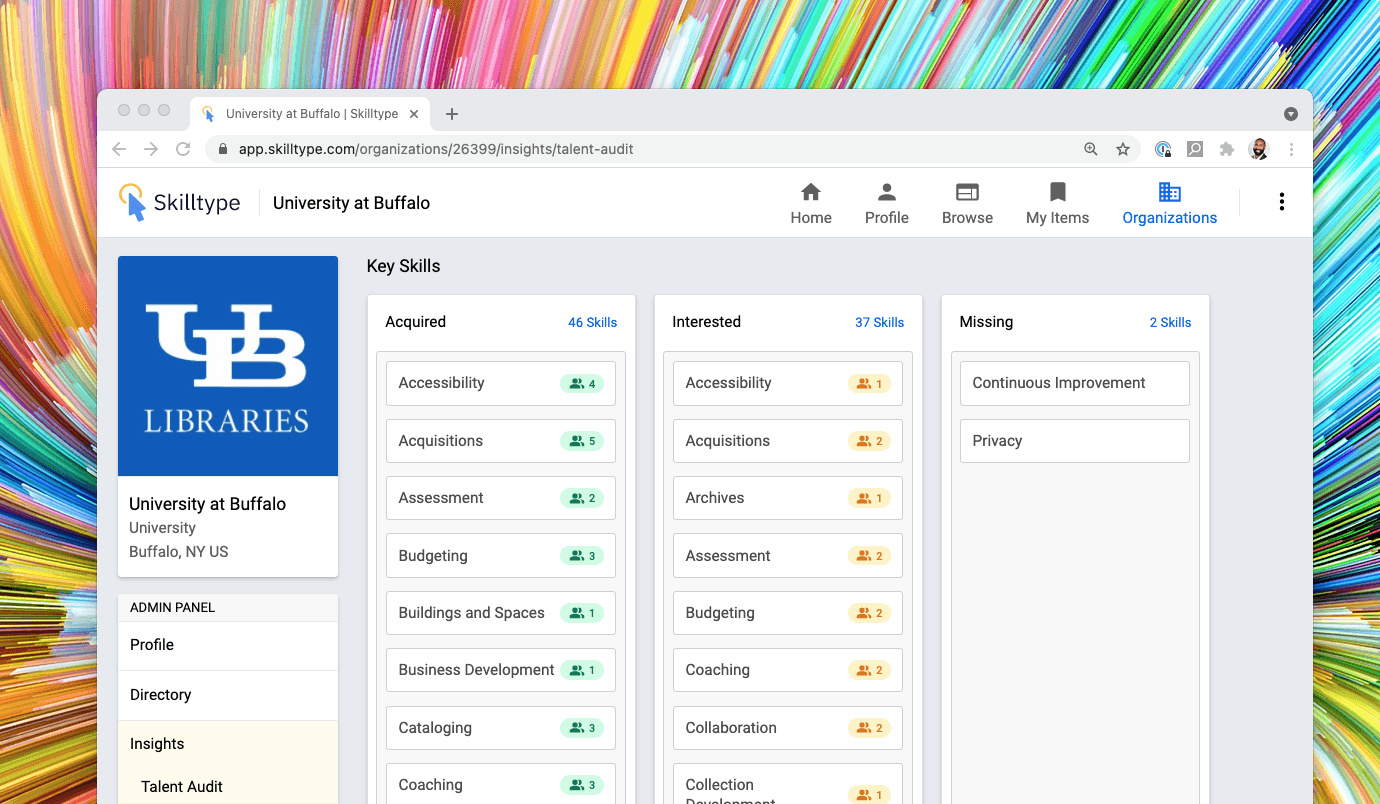Click the UB Libraries logo image
1380x804 pixels.
(x=228, y=366)
